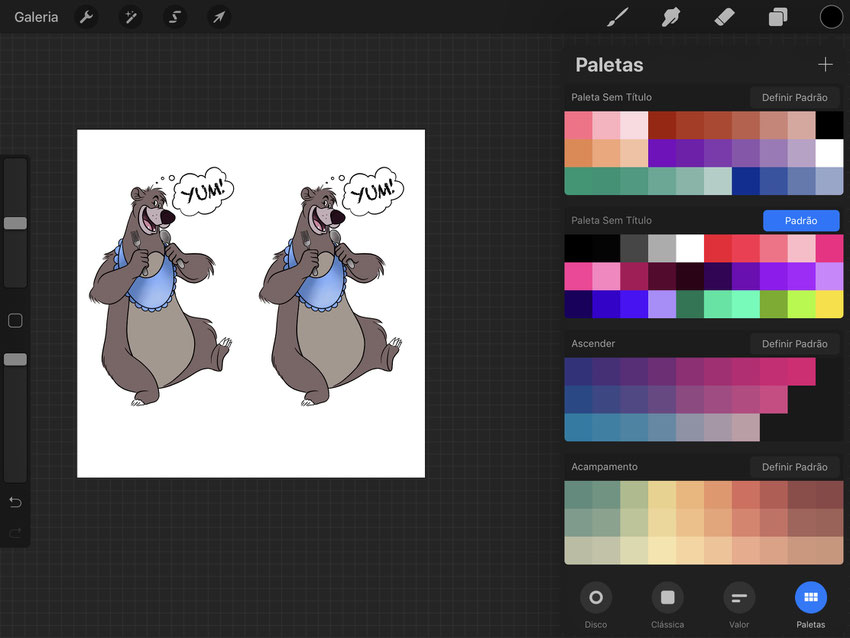Pick coral pink first swatch in first palette

[x=578, y=125]
